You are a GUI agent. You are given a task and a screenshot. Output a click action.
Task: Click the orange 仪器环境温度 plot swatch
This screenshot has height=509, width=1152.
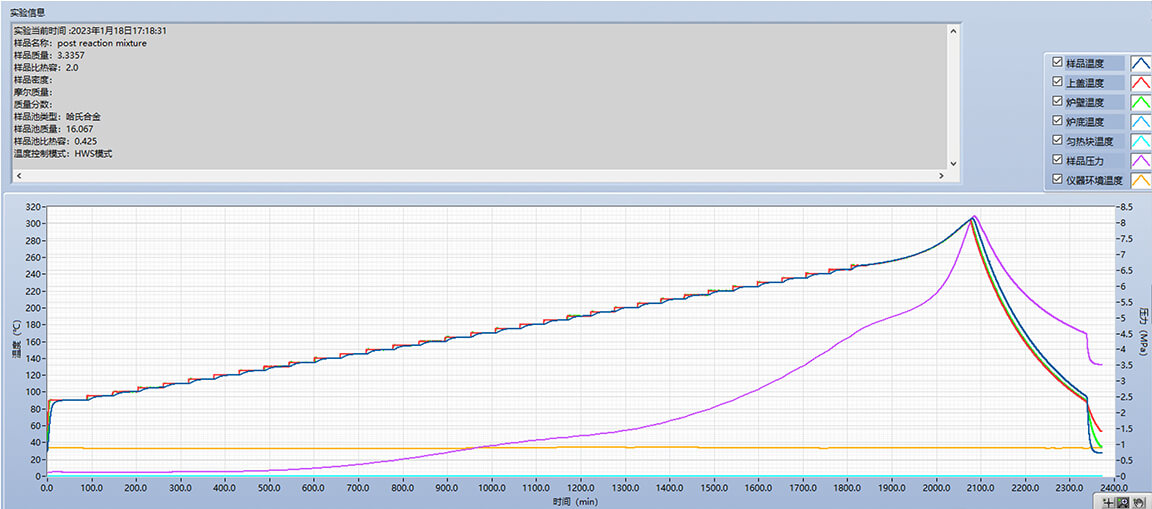pos(1140,180)
